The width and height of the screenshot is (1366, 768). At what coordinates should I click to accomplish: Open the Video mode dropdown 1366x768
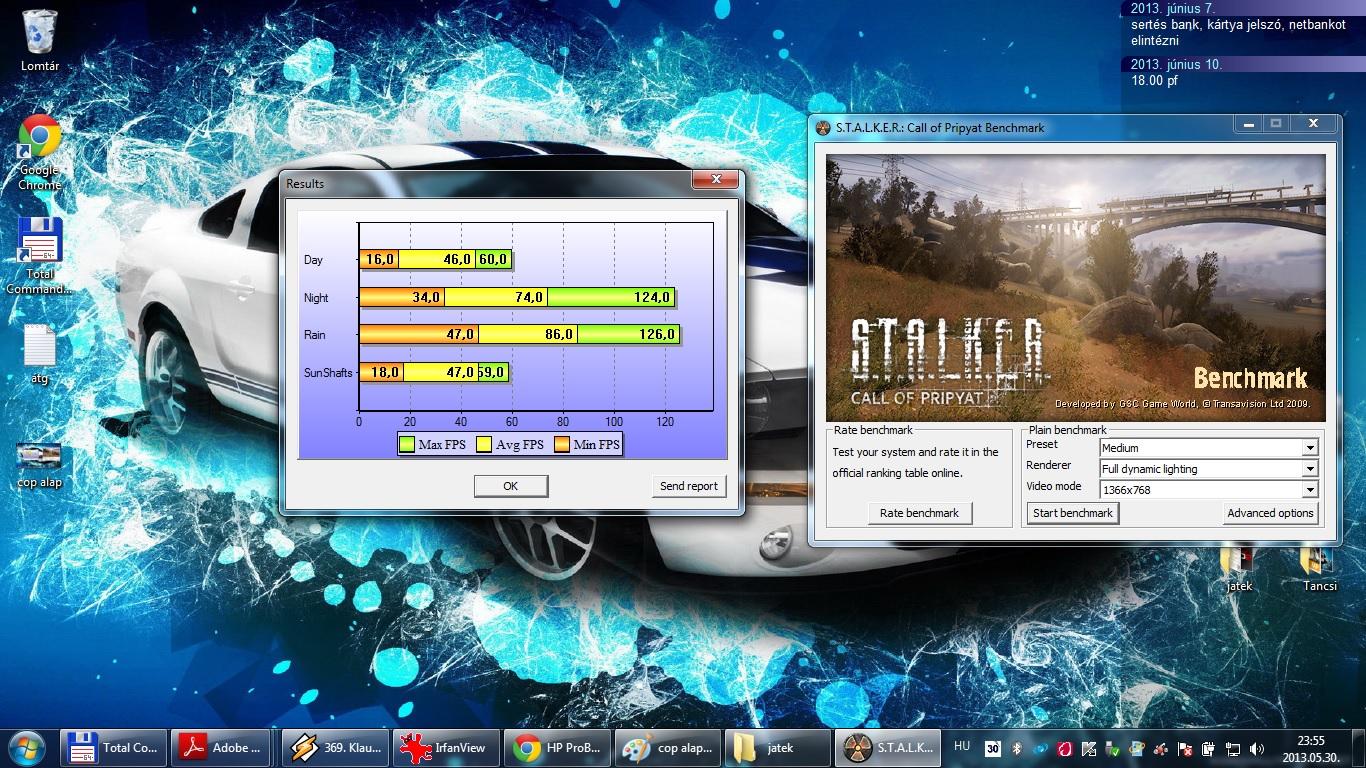pyautogui.click(x=1209, y=490)
